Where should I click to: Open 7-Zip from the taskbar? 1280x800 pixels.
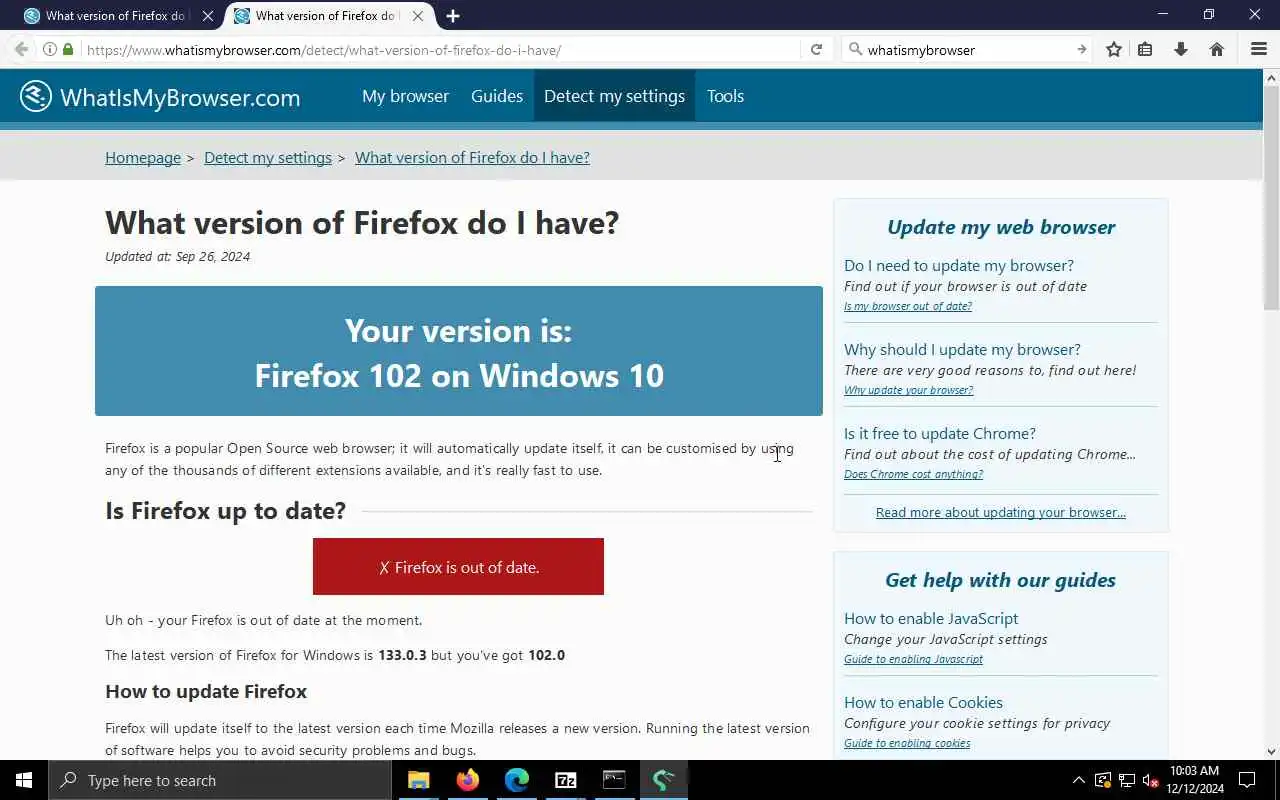566,780
